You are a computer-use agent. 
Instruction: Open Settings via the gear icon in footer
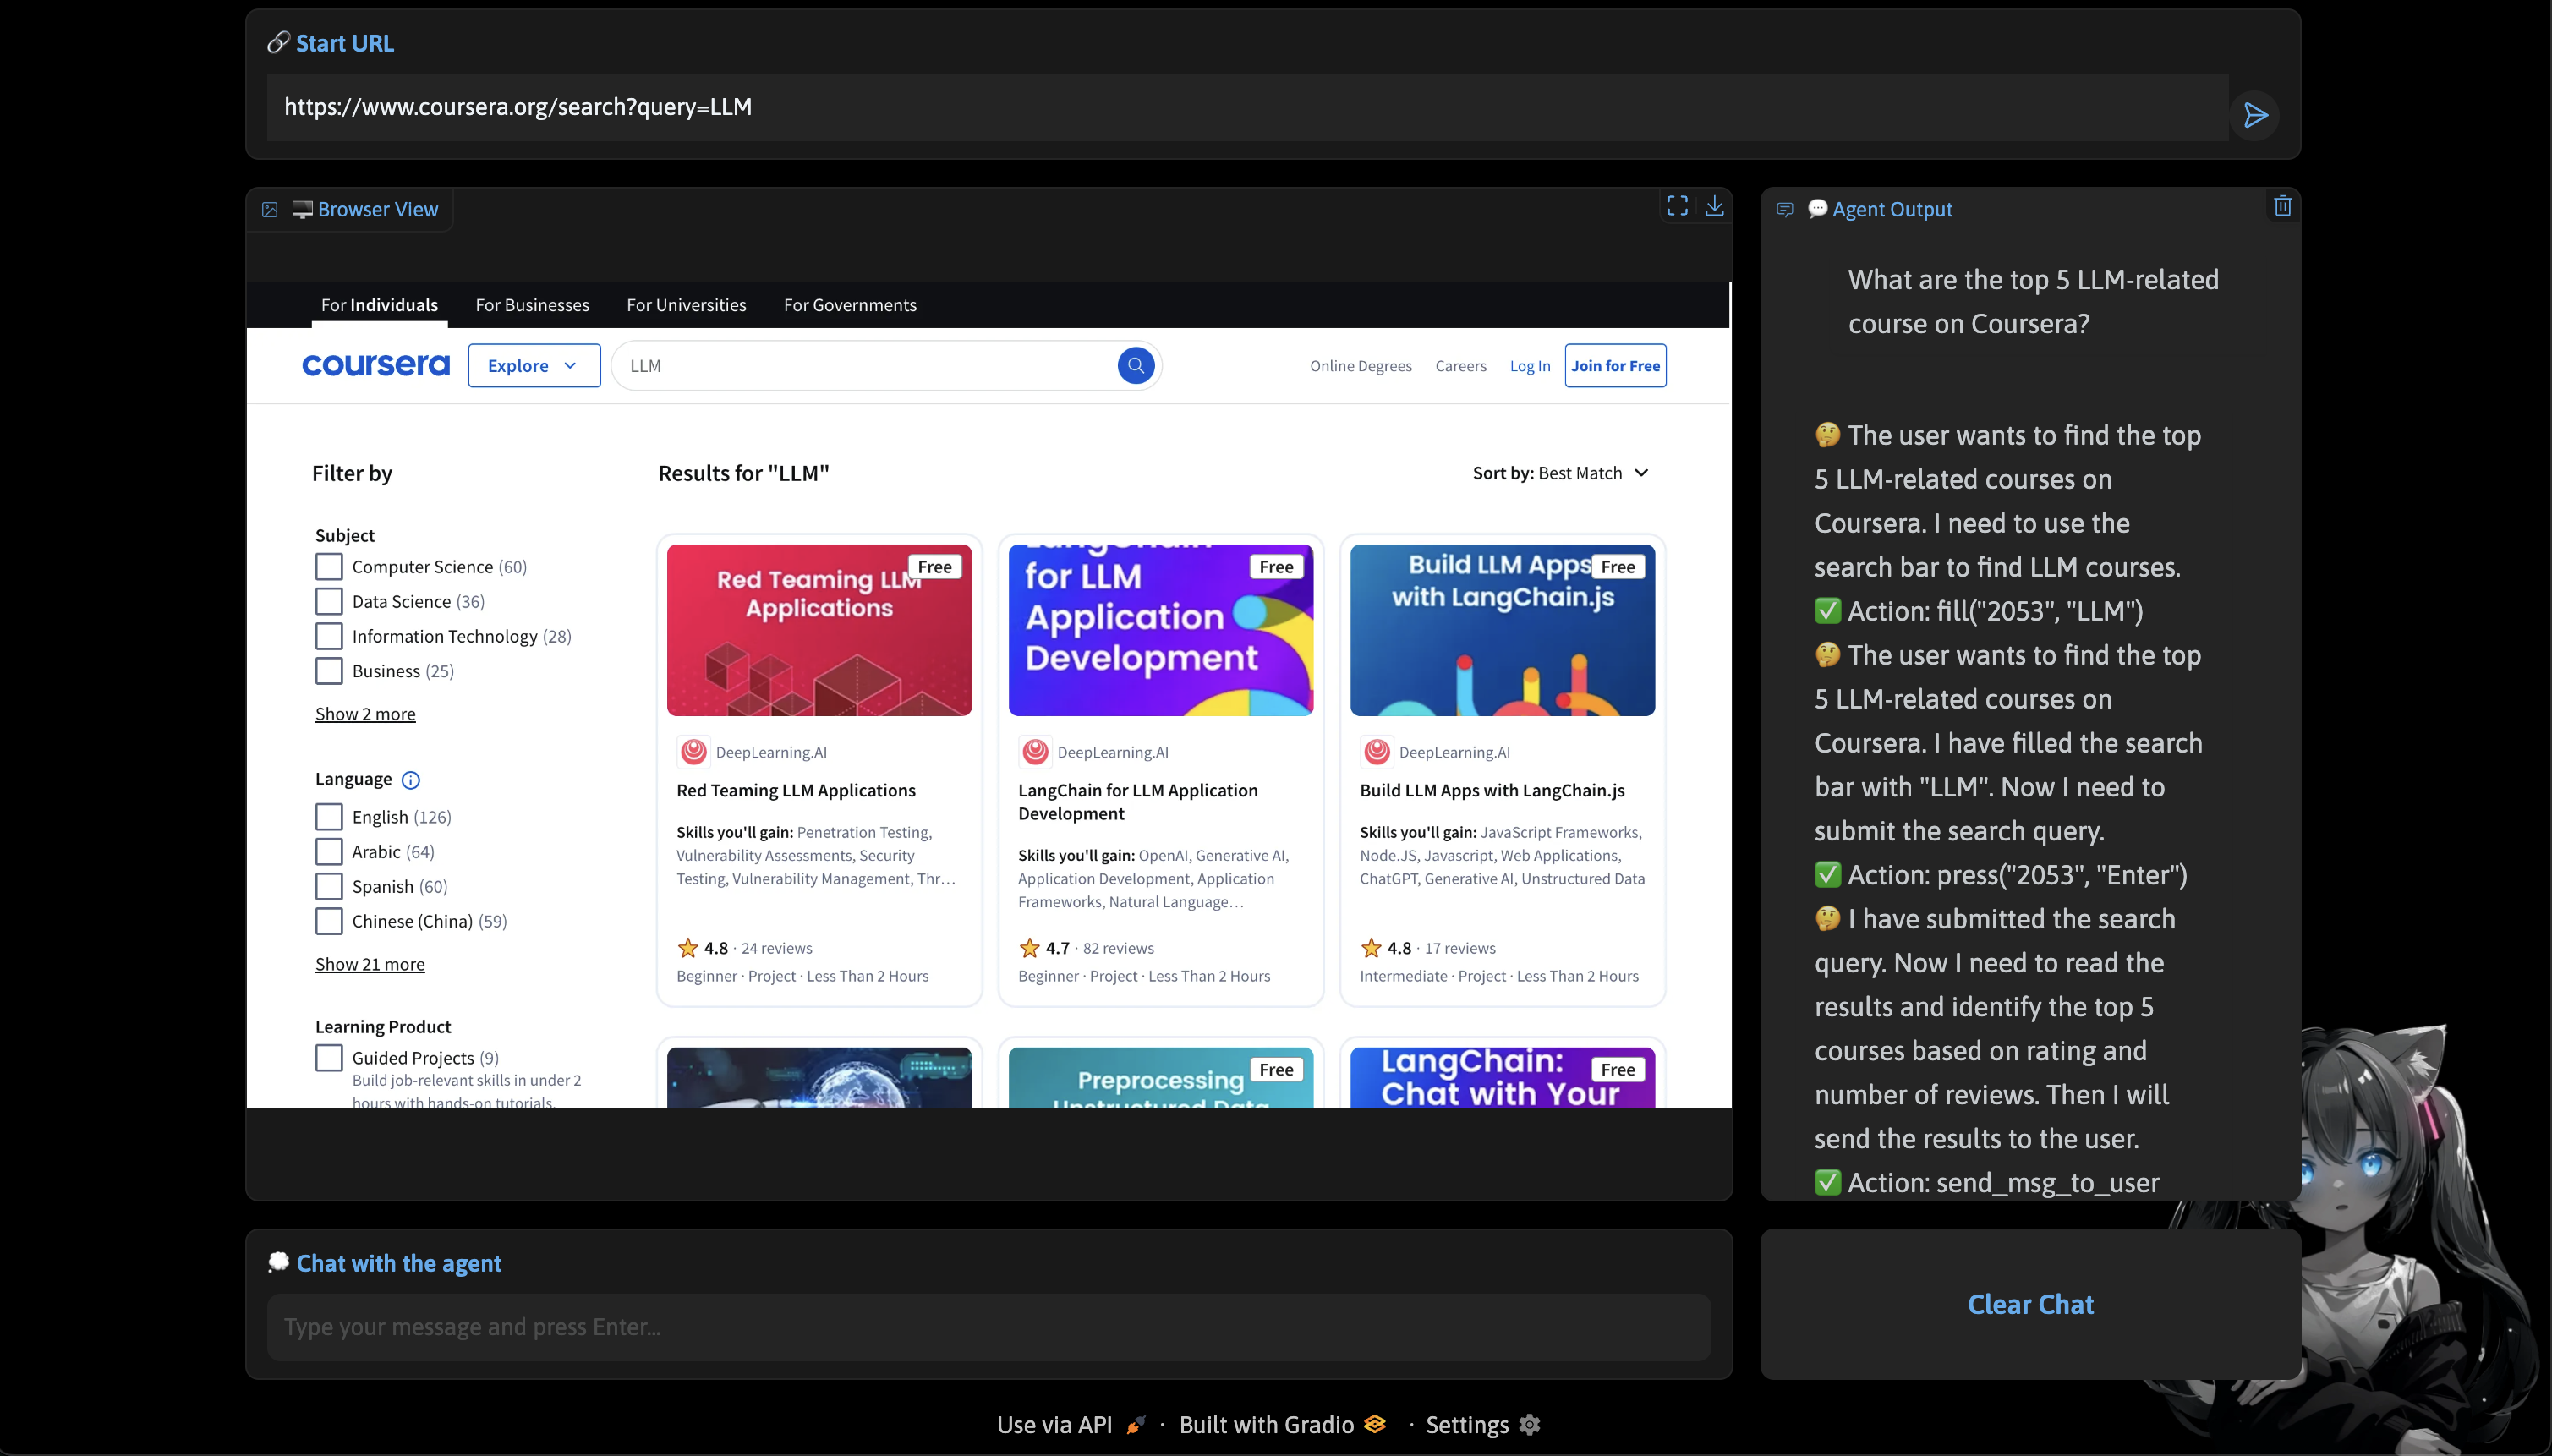click(1529, 1424)
